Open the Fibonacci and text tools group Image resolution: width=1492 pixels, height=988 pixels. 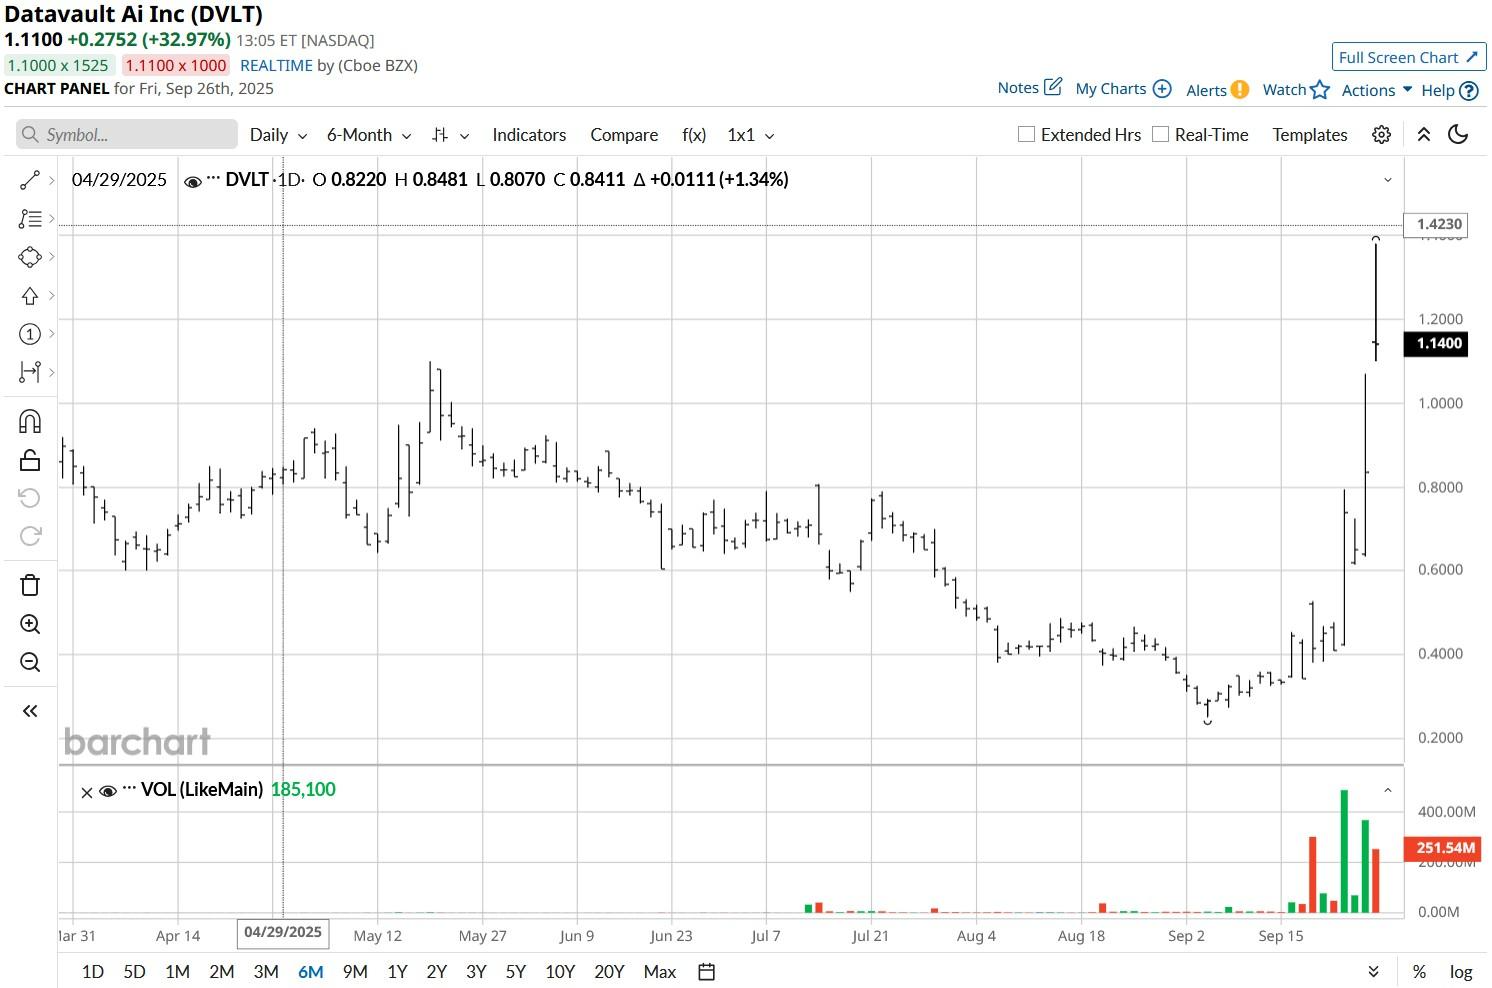[x=30, y=218]
